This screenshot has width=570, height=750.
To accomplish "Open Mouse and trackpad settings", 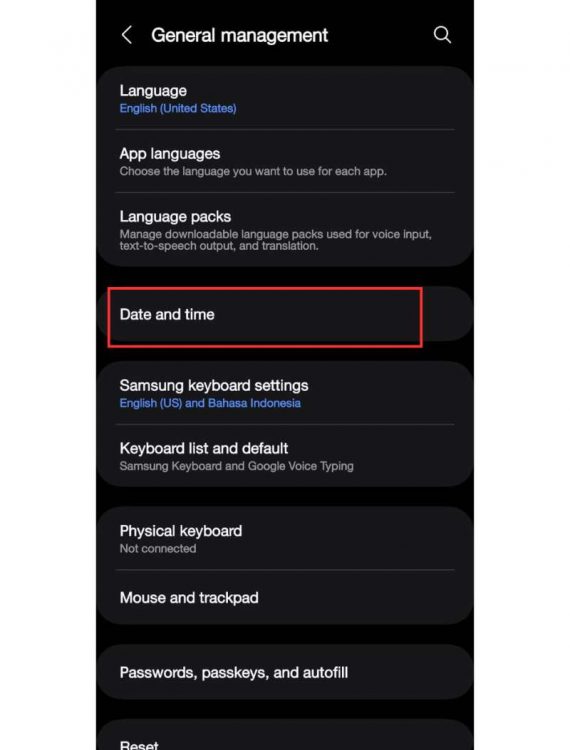I will coord(285,597).
